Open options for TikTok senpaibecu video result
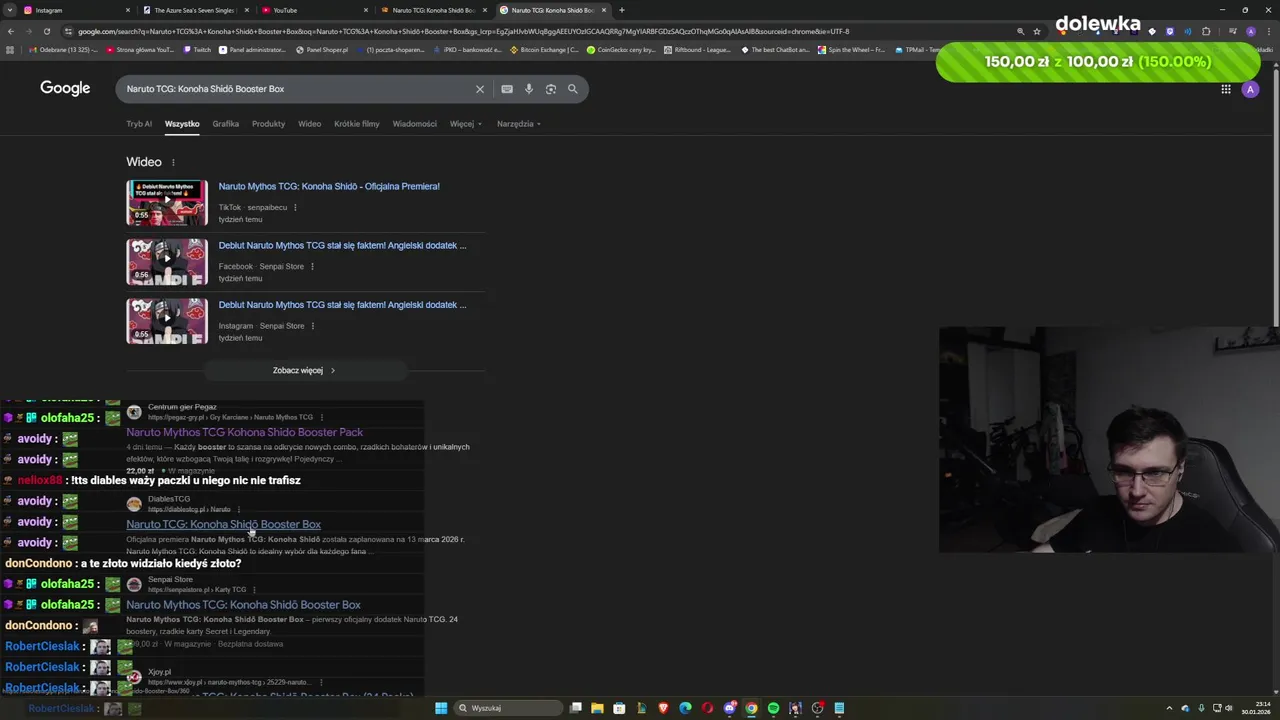This screenshot has height=720, width=1280. 295,208
